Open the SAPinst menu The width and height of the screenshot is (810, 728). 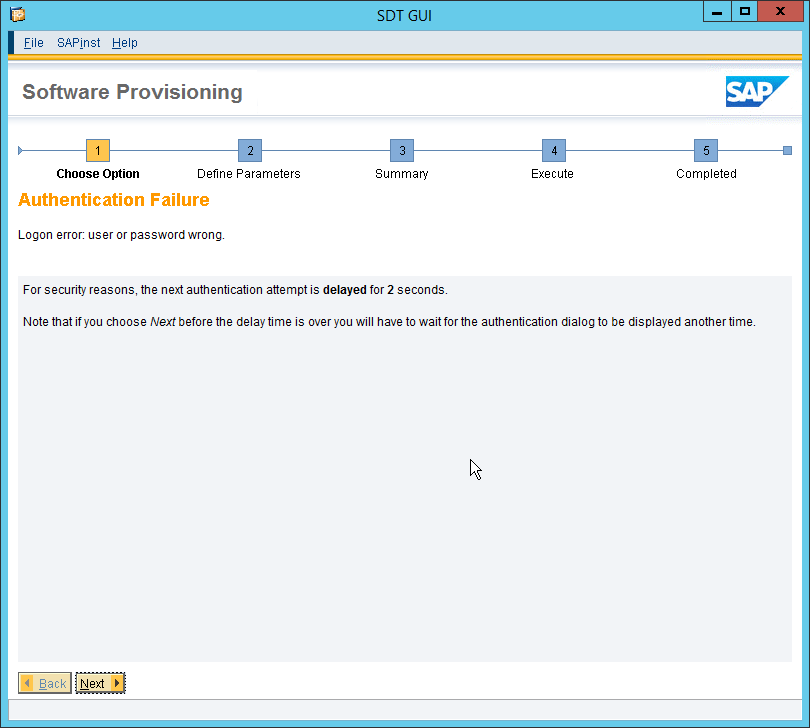point(79,43)
